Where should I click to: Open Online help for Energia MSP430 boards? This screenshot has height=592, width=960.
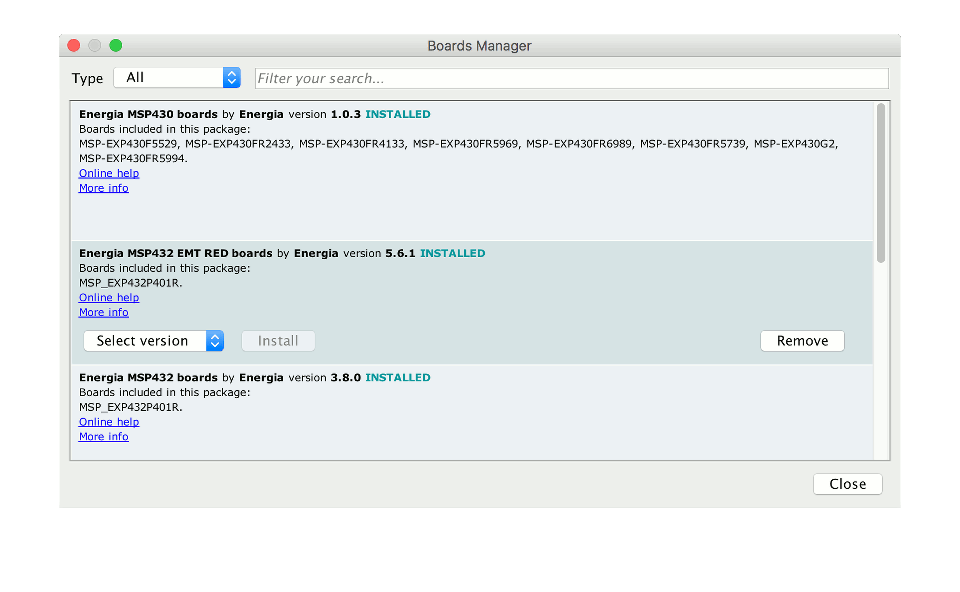(109, 173)
